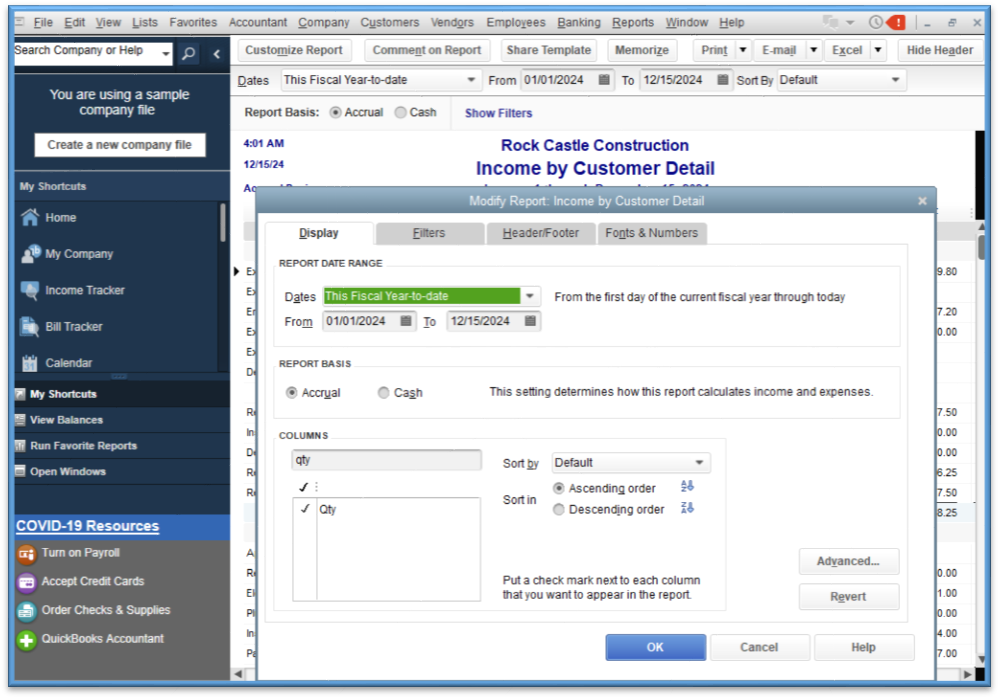1000x699 pixels.
Task: Click the column search field containing qty
Action: (386, 460)
